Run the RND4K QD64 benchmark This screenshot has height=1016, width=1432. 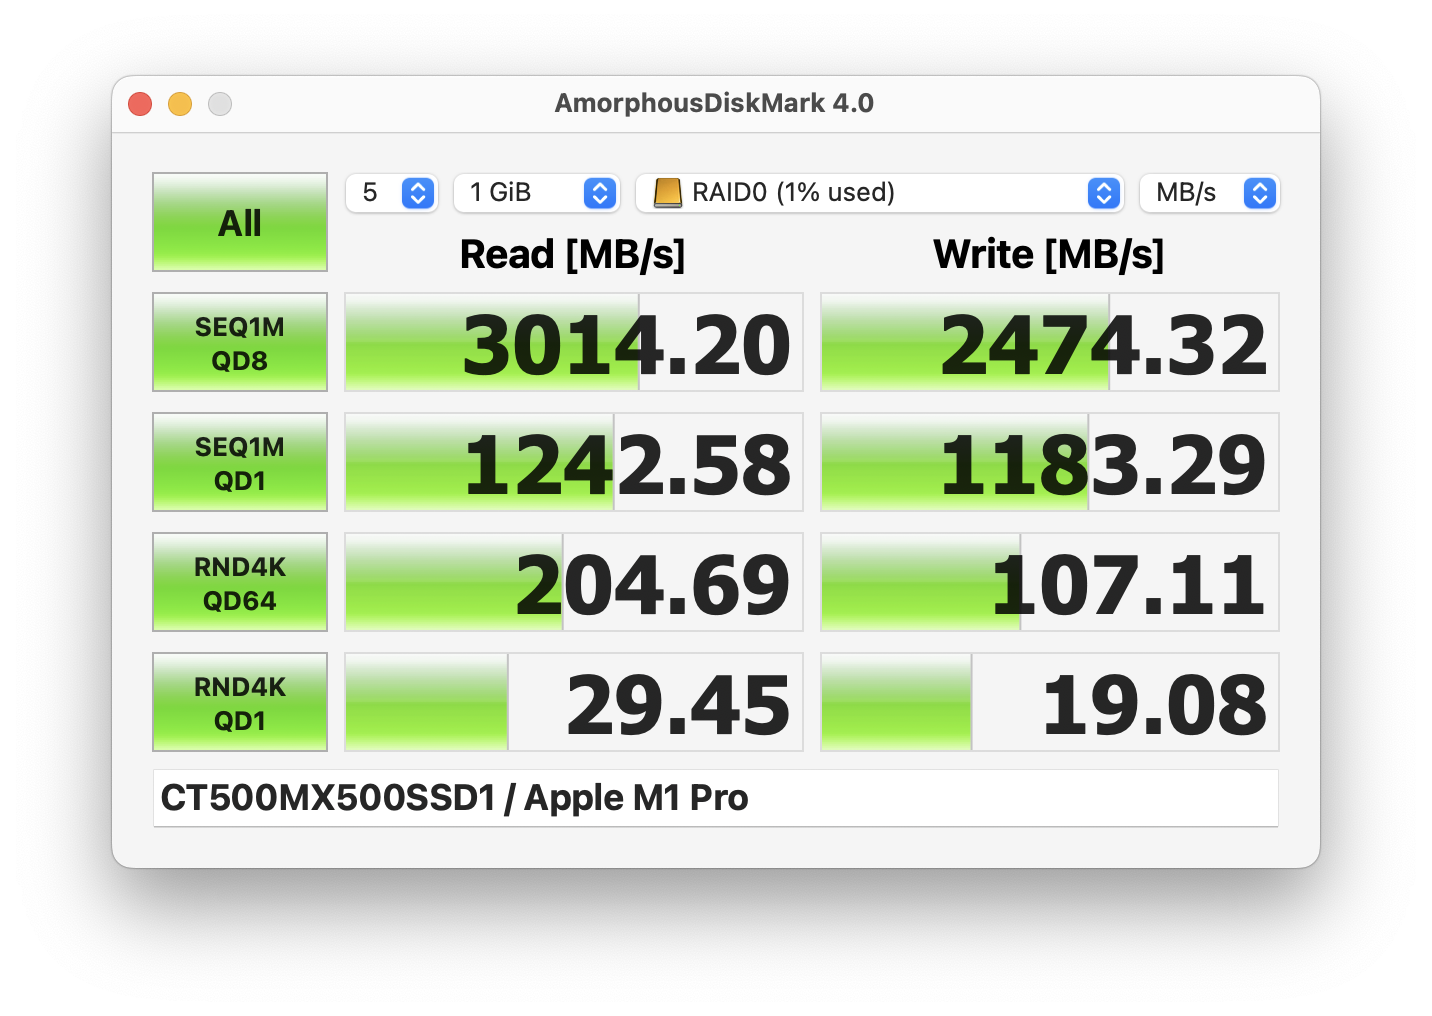[x=240, y=582]
